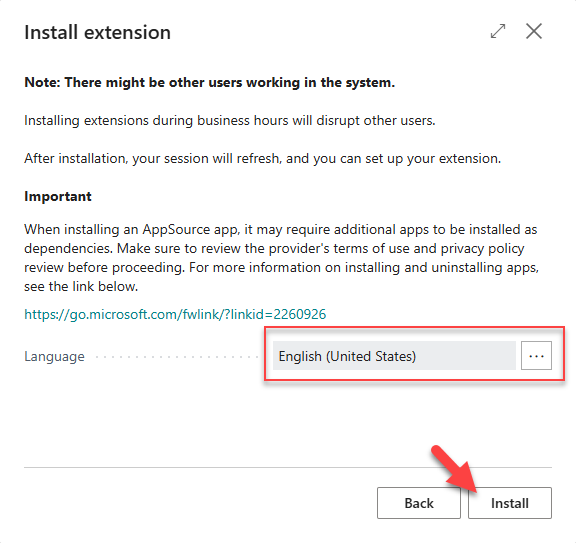Click the dotted leader beside Language

click(177, 357)
